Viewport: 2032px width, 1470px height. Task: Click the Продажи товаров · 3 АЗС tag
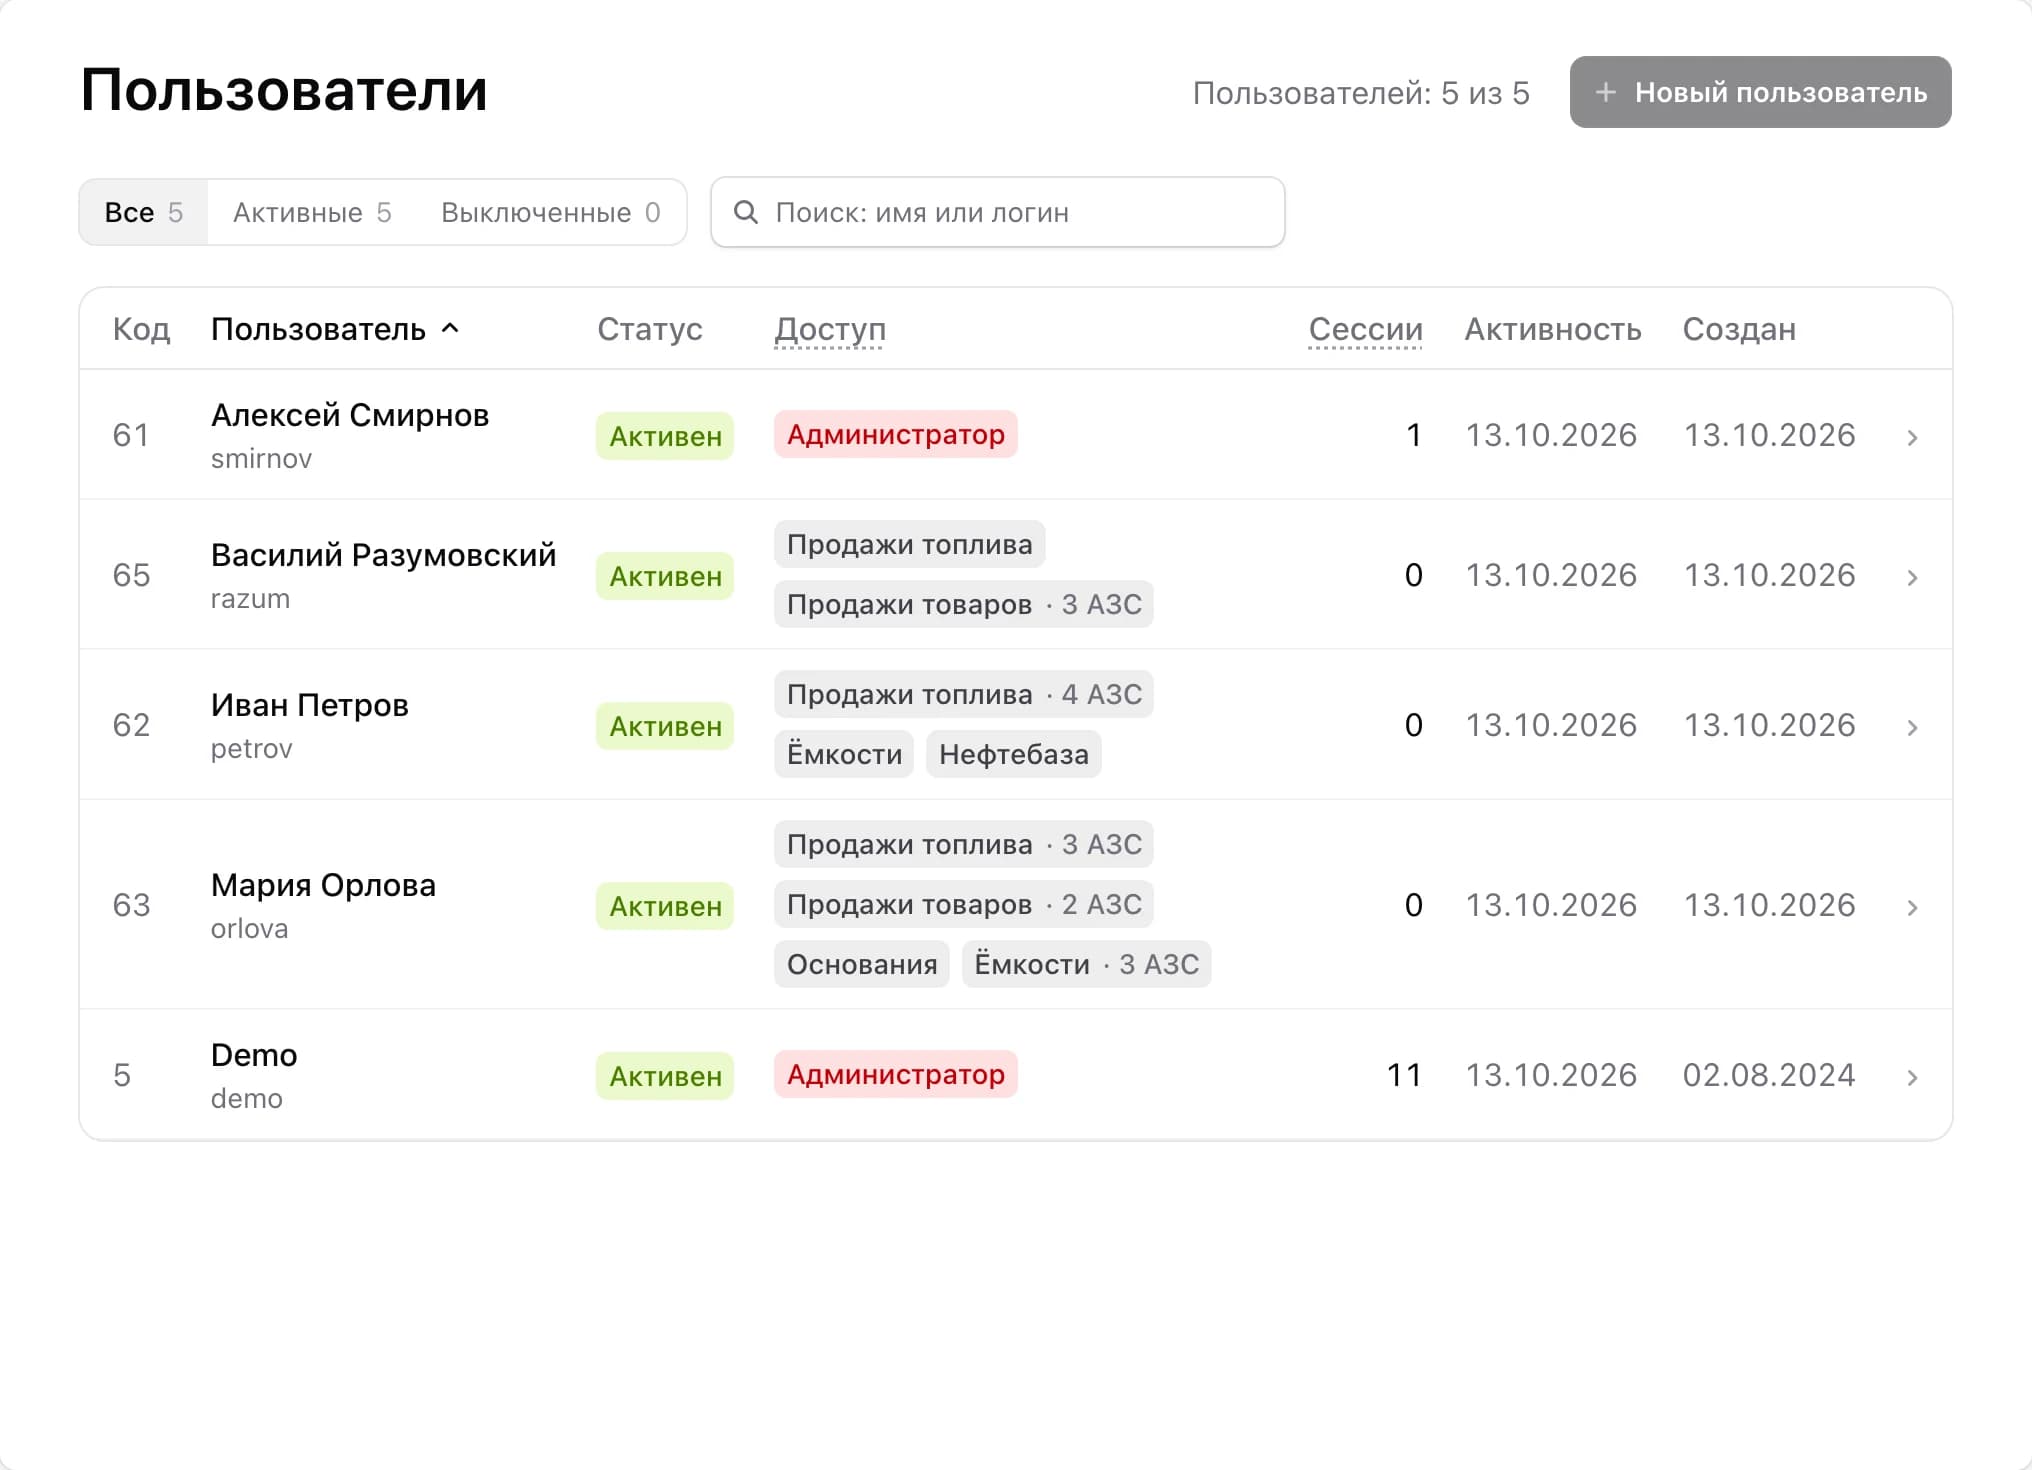click(964, 604)
